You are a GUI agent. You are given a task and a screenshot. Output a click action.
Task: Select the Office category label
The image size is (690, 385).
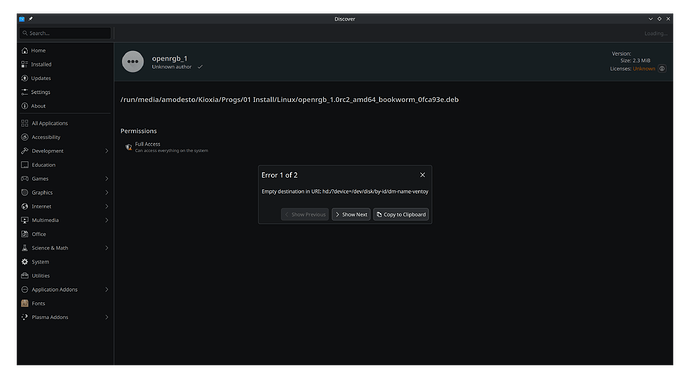[x=39, y=234]
